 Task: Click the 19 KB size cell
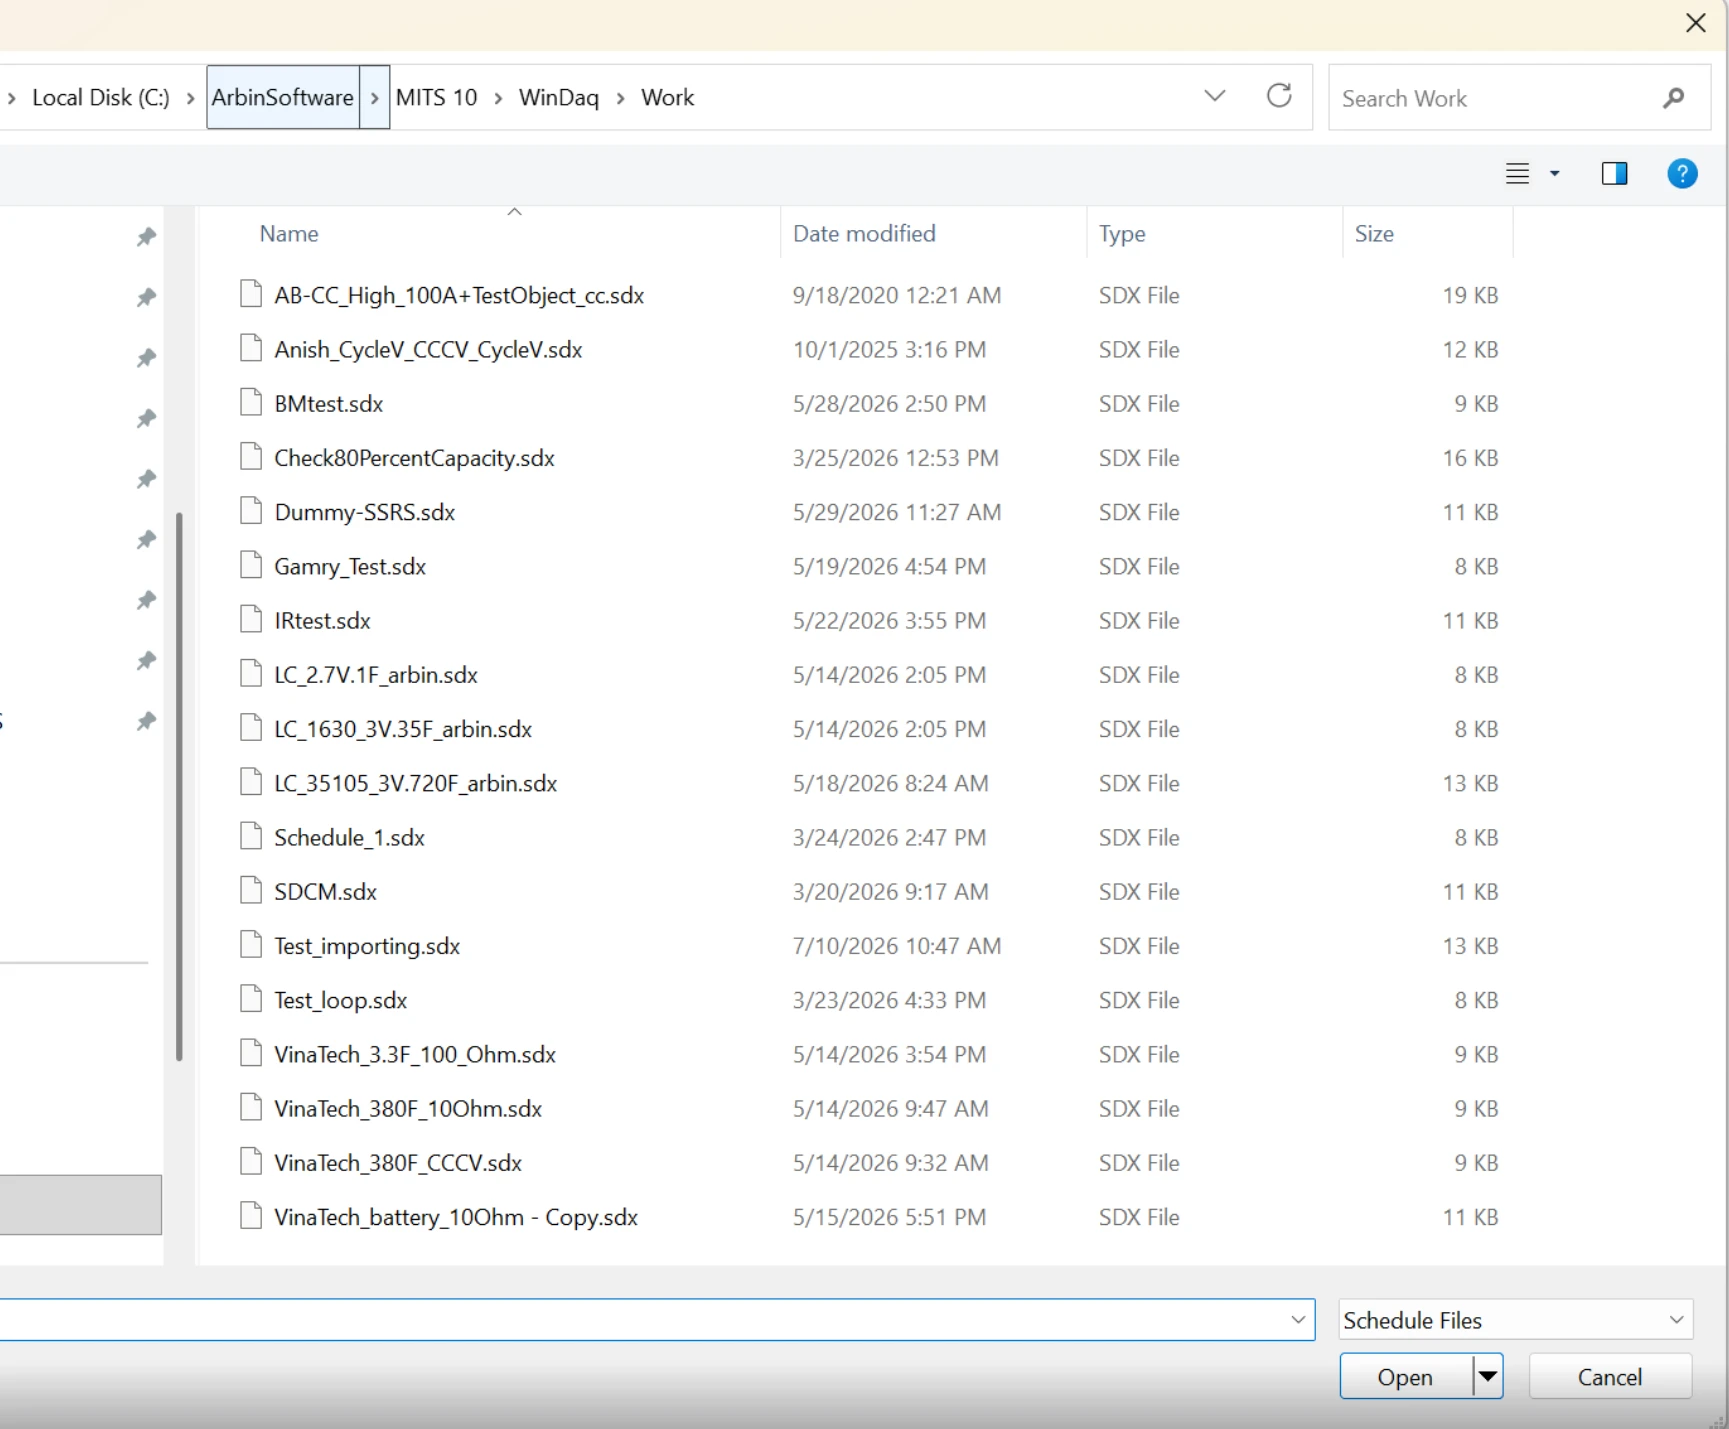(1470, 295)
